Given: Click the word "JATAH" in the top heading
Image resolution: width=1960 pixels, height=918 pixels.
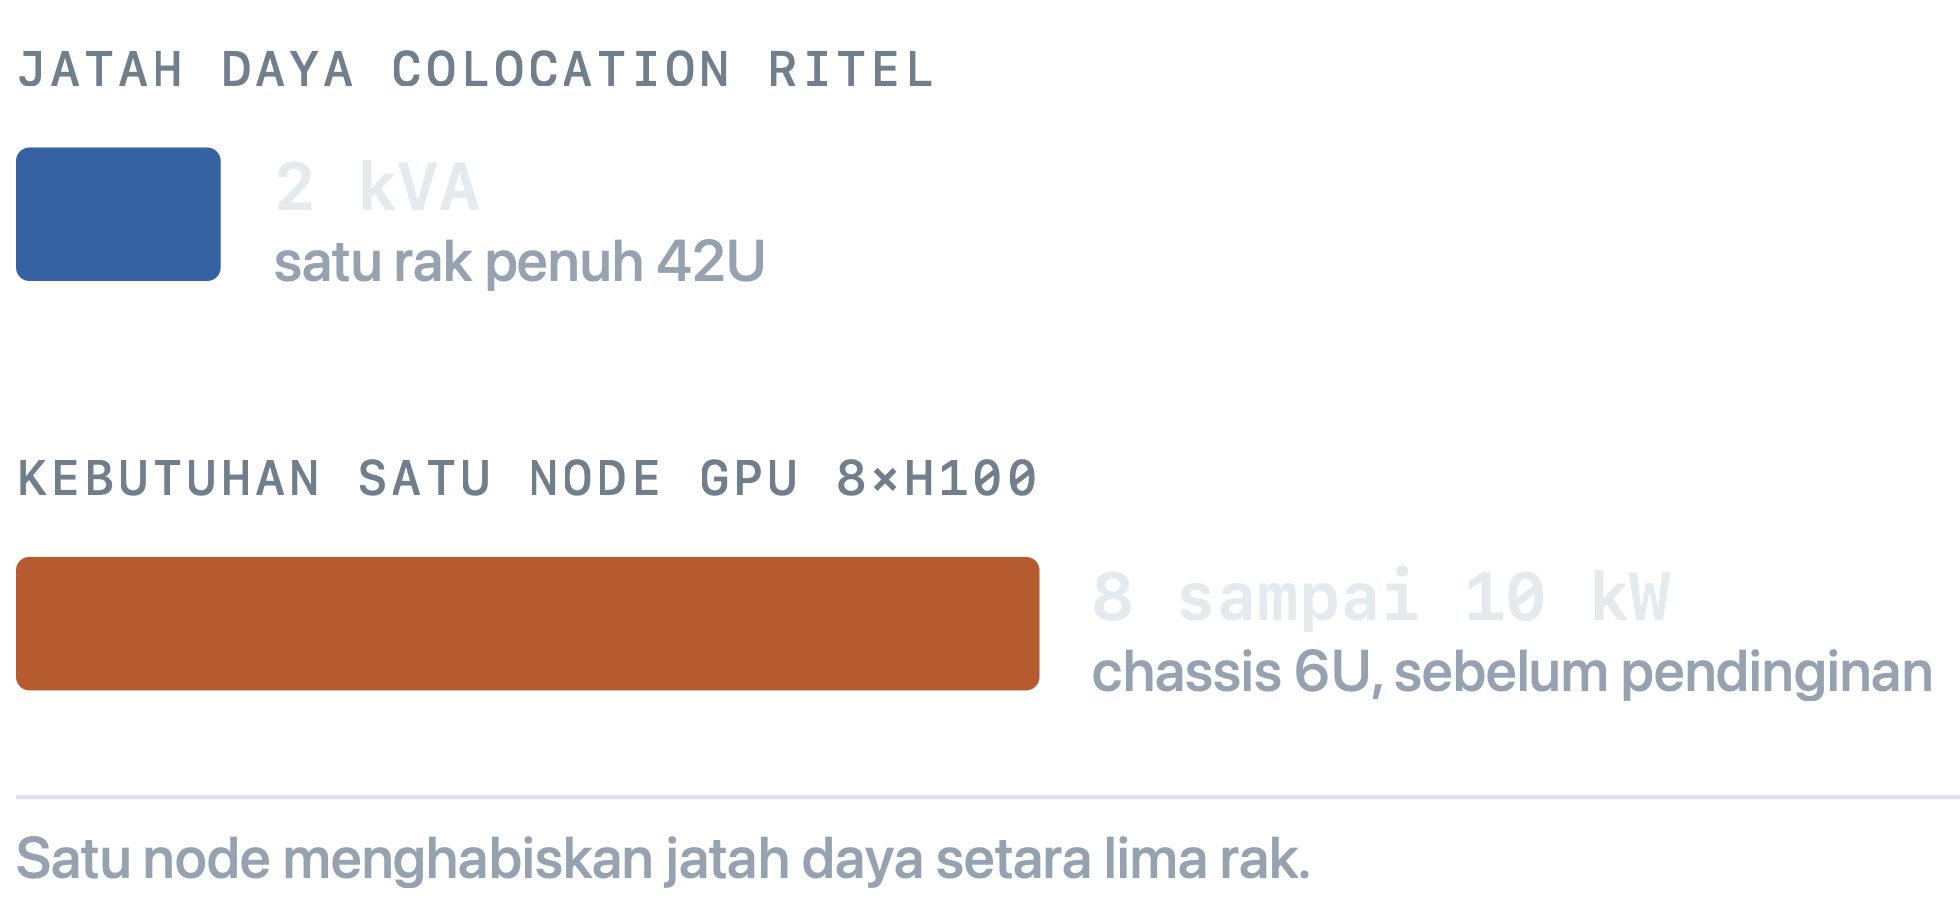Looking at the screenshot, I should 101,70.
